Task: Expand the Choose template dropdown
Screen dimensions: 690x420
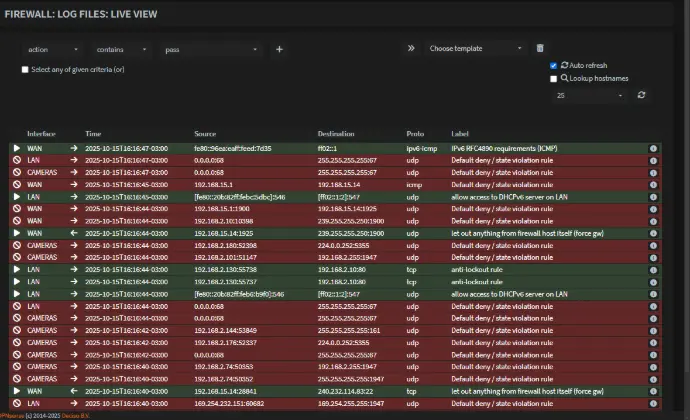Action: [x=474, y=48]
